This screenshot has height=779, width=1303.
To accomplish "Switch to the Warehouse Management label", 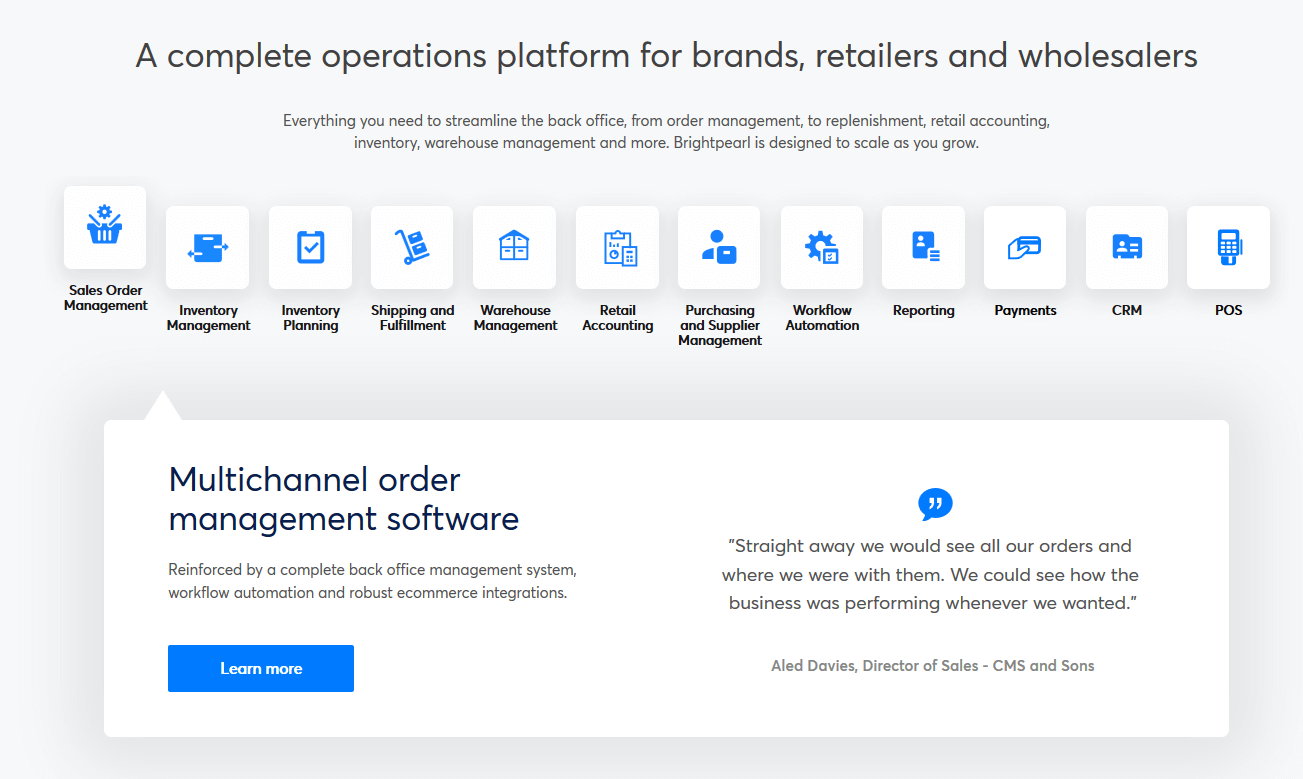I will pyautogui.click(x=515, y=318).
